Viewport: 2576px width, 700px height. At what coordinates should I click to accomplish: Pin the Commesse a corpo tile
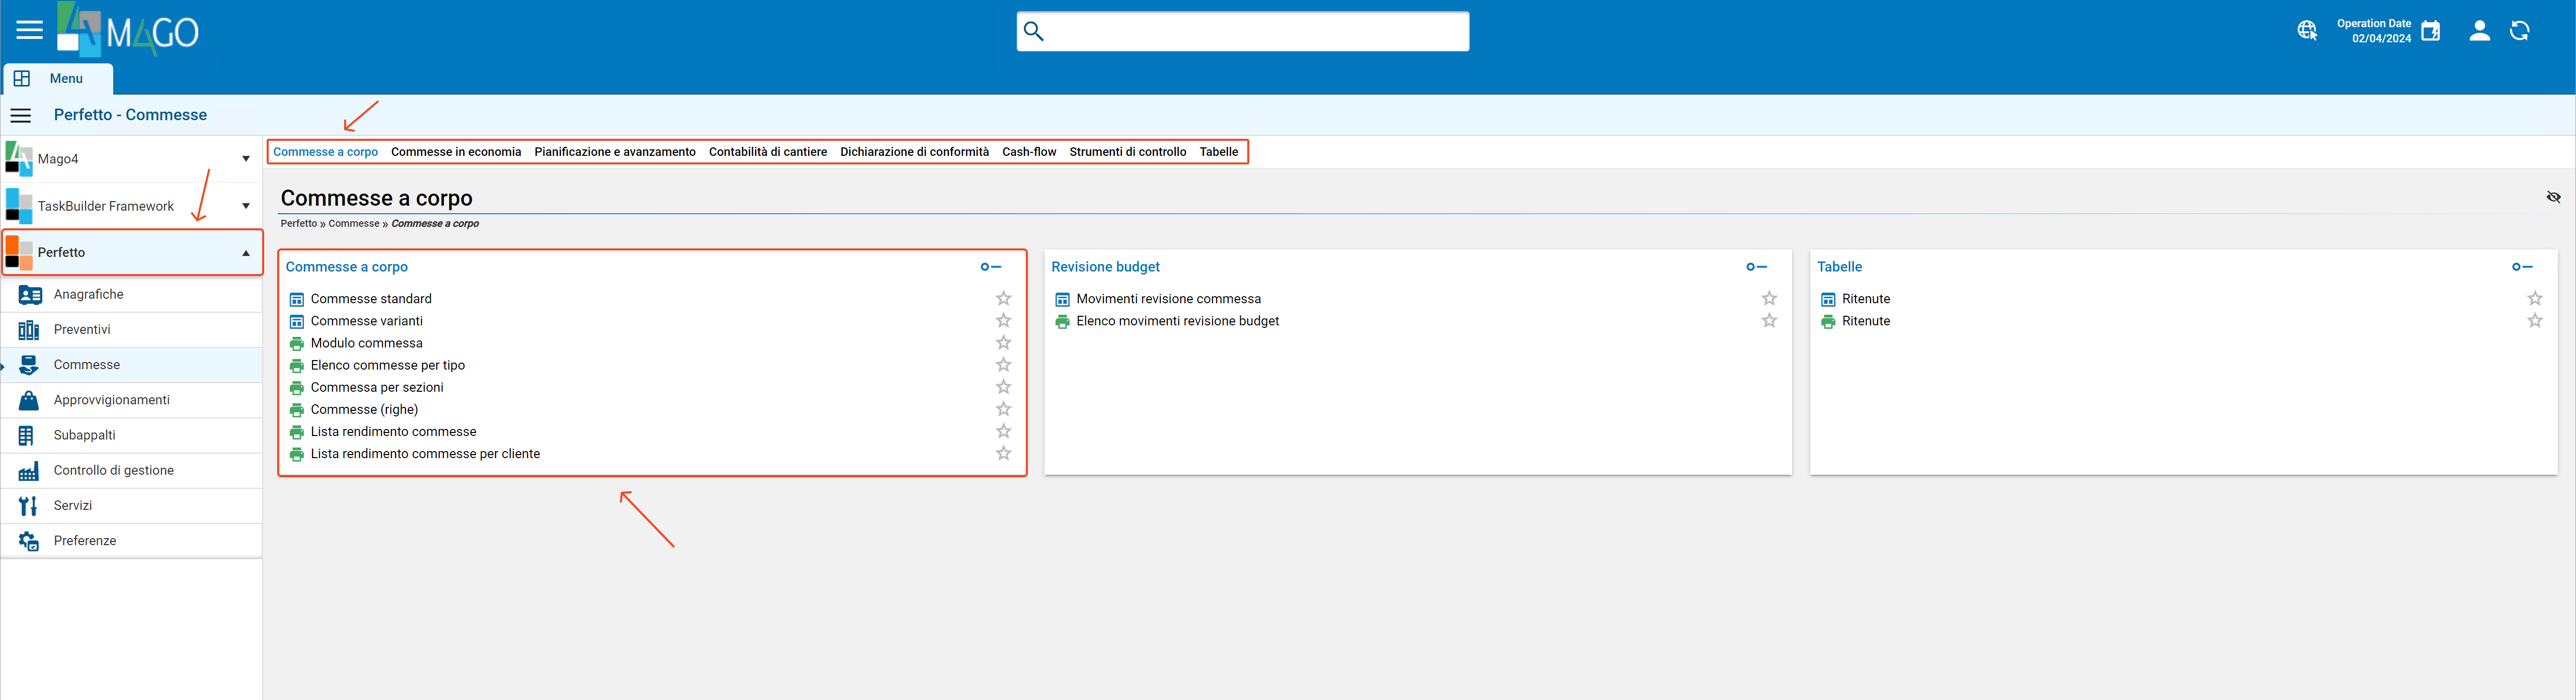(990, 267)
